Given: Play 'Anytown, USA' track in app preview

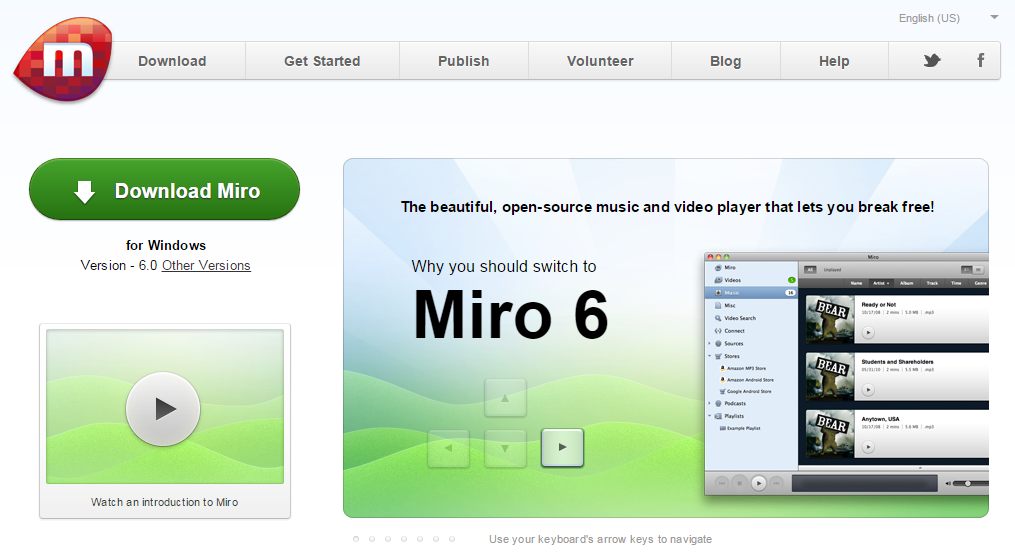Looking at the screenshot, I should [868, 447].
